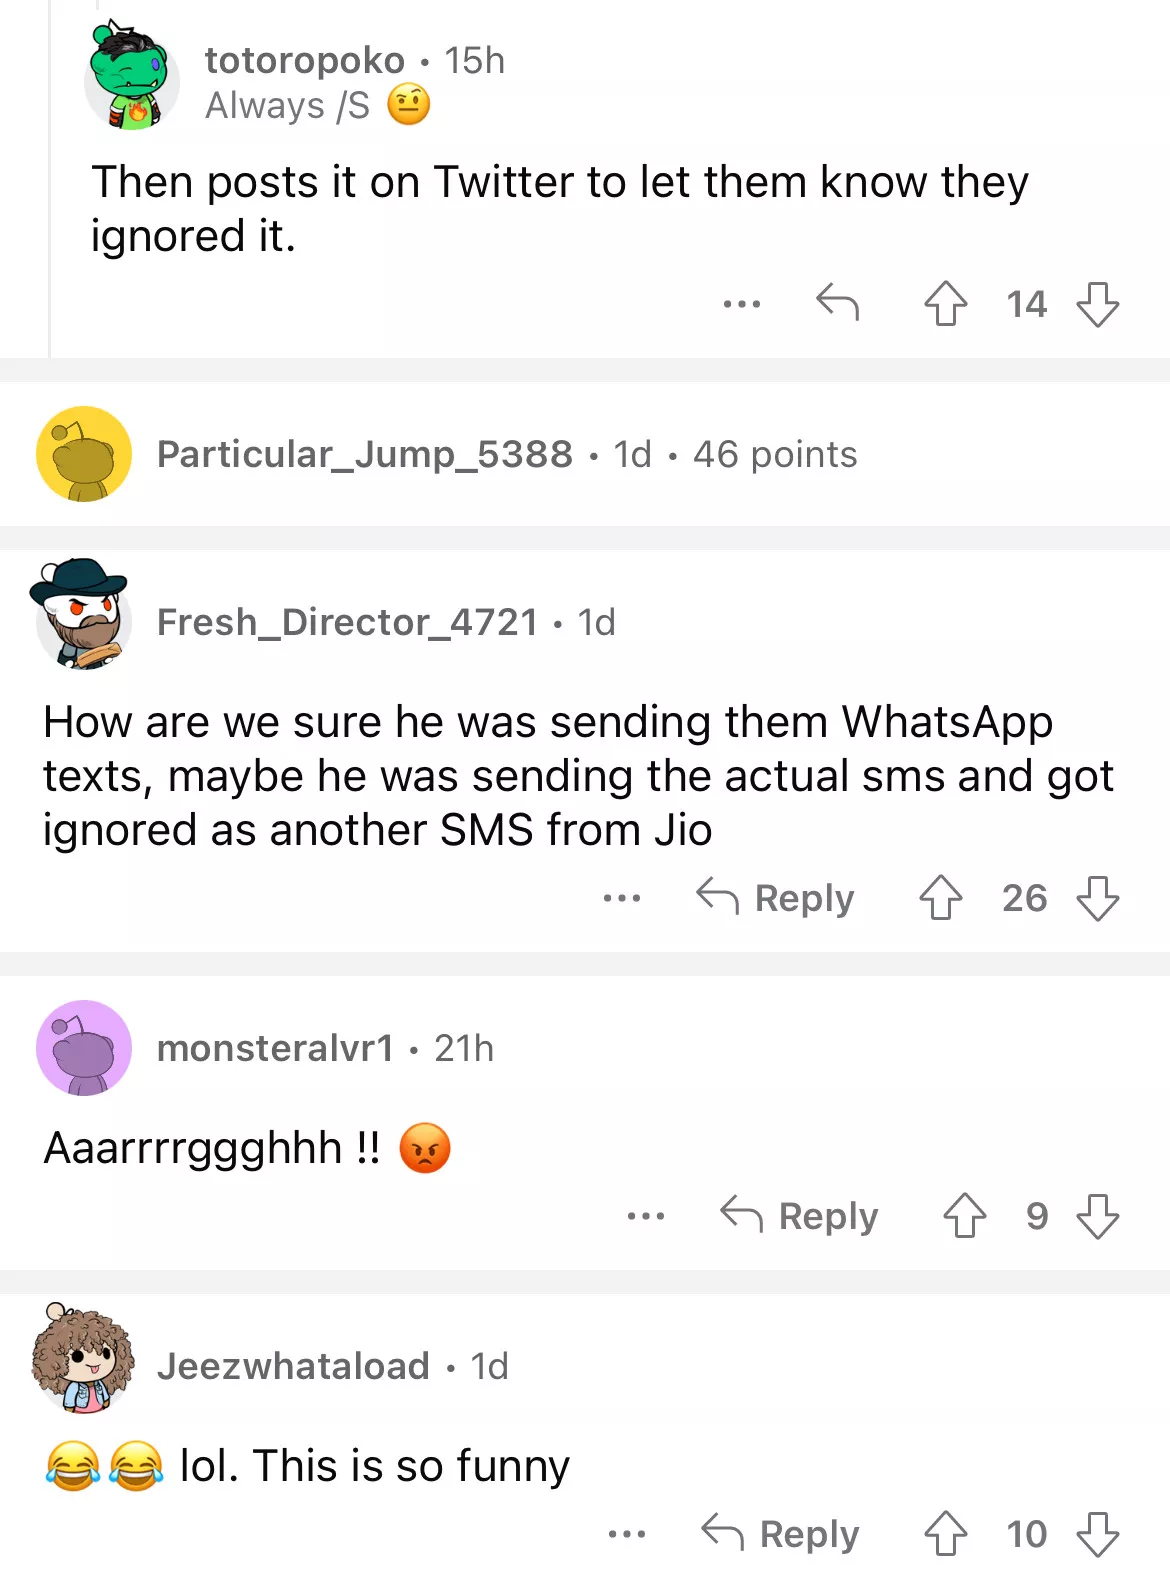Screen dimensions: 1170x1574
Task: View Fresh_Director_4721's avatar profile
Action: tap(82, 614)
